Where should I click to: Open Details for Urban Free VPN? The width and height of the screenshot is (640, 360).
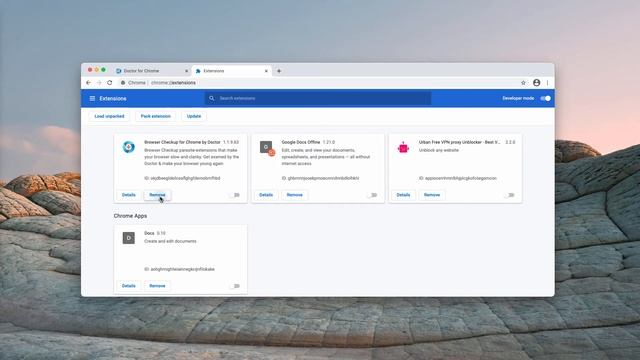(403, 195)
